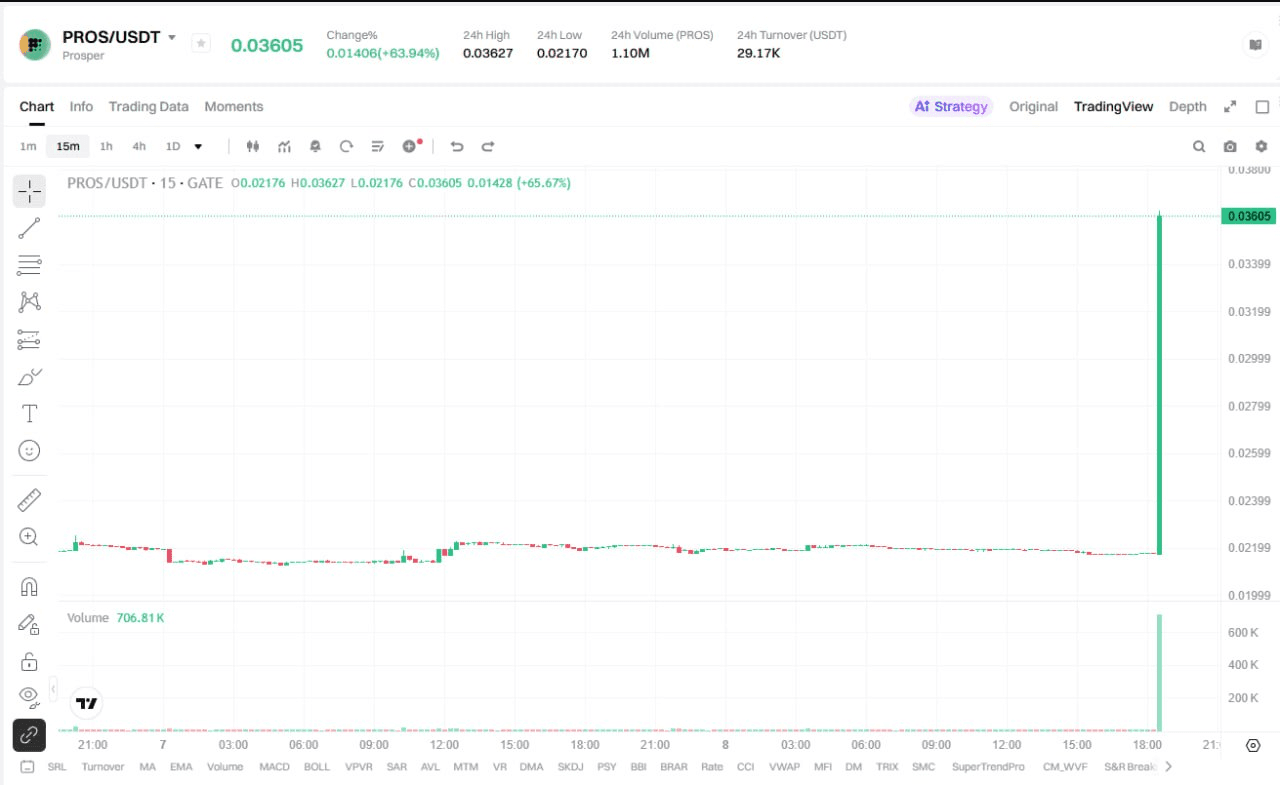Image resolution: width=1280 pixels, height=785 pixels.
Task: Click the 0.03605 current price label
Action: coord(1248,216)
